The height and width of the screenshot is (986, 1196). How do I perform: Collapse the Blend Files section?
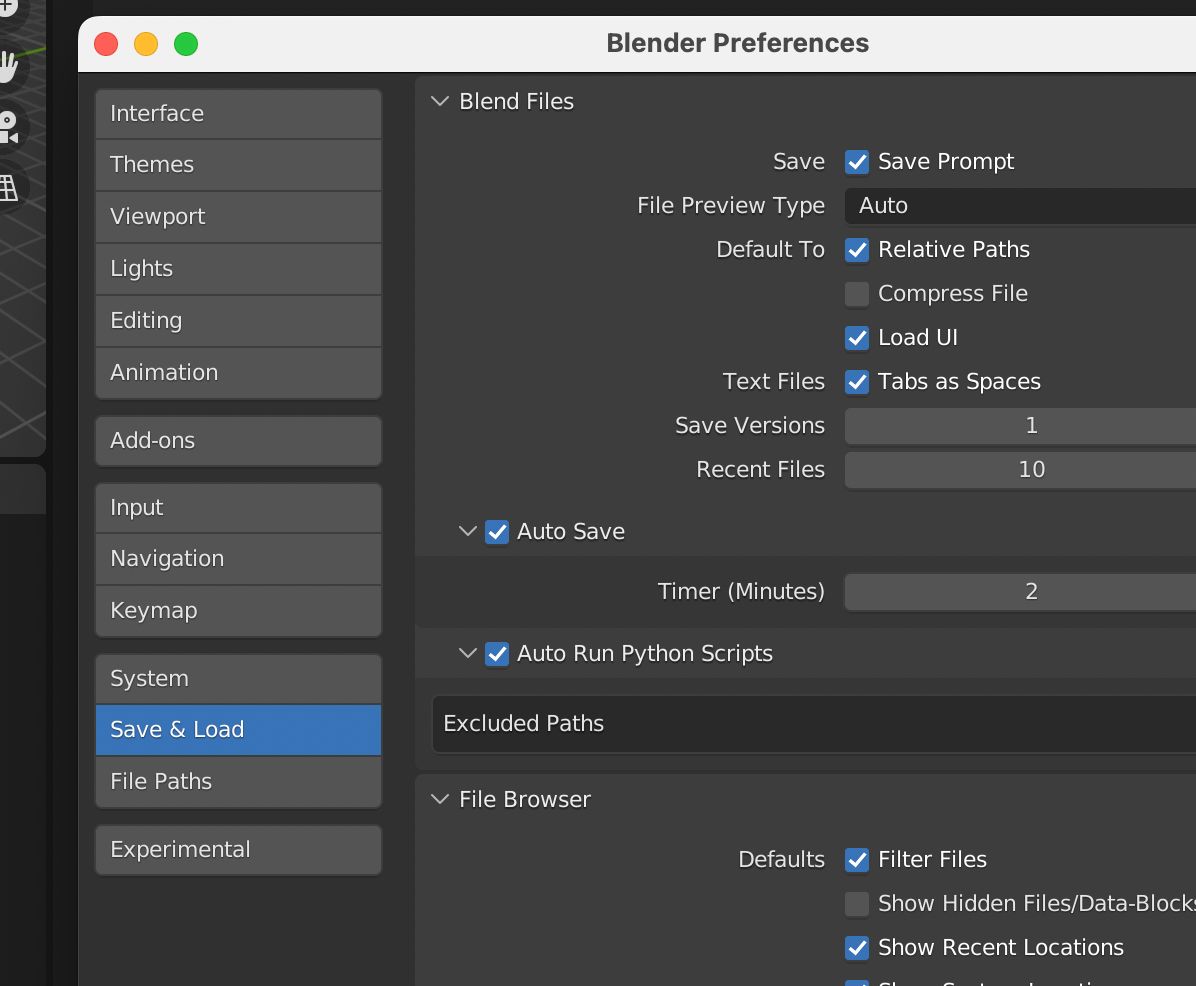point(439,102)
